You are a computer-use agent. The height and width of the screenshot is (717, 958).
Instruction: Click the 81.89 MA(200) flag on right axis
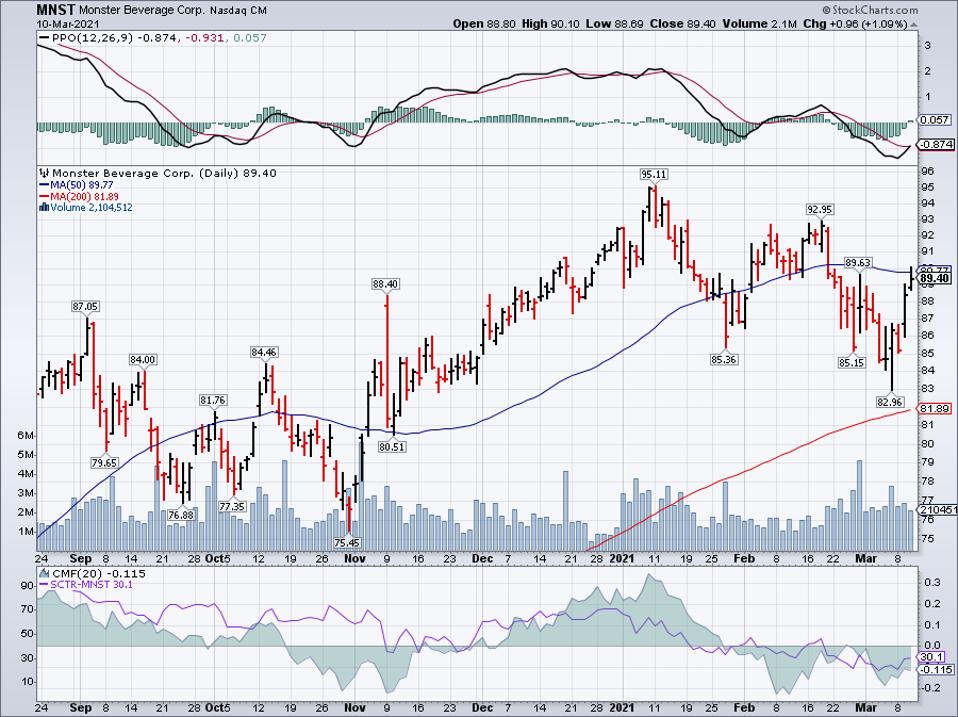pyautogui.click(x=935, y=408)
